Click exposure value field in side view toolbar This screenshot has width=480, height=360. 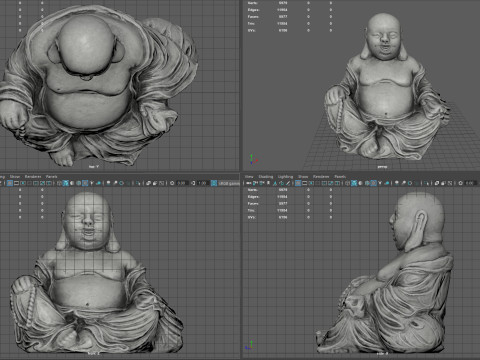(x=471, y=183)
